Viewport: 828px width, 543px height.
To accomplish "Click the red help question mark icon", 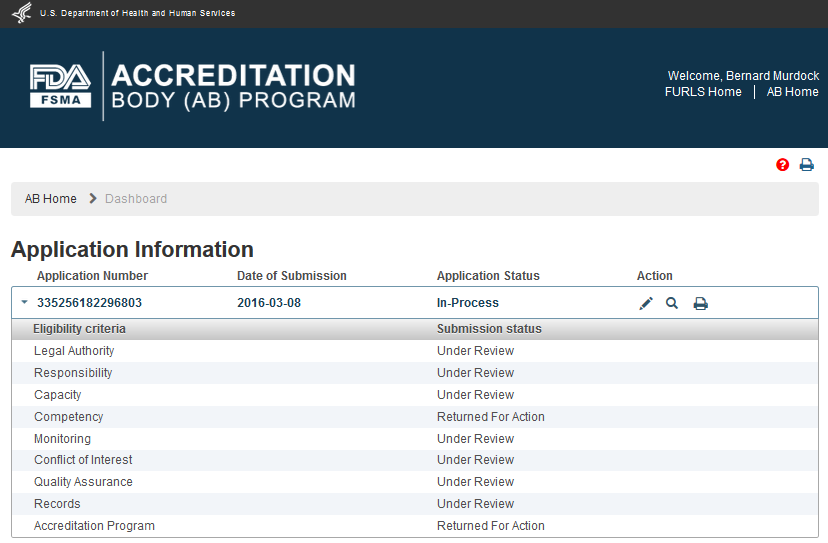I will pos(783,165).
